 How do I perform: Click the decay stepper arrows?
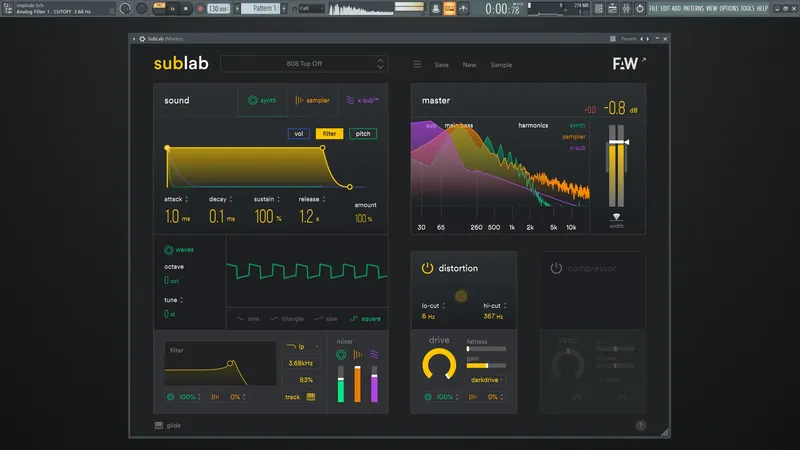[231, 199]
